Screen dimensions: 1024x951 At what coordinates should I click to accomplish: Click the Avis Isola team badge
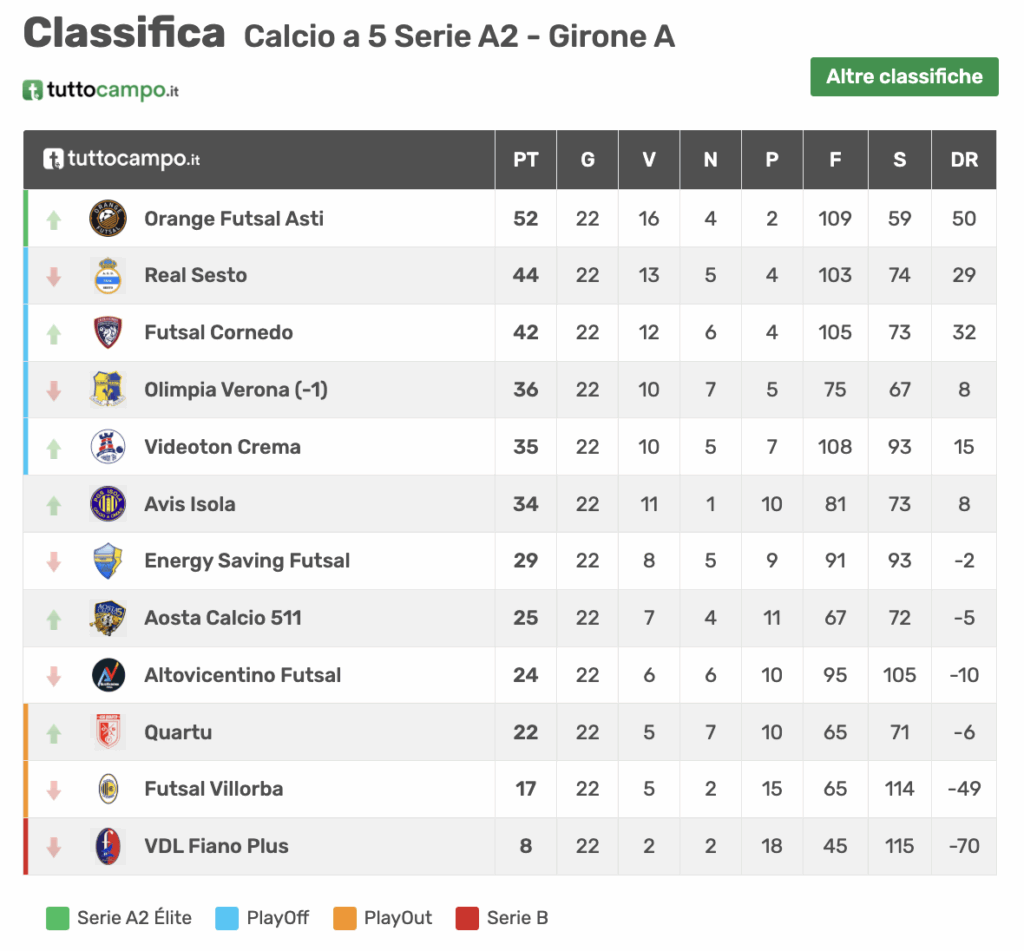(108, 503)
